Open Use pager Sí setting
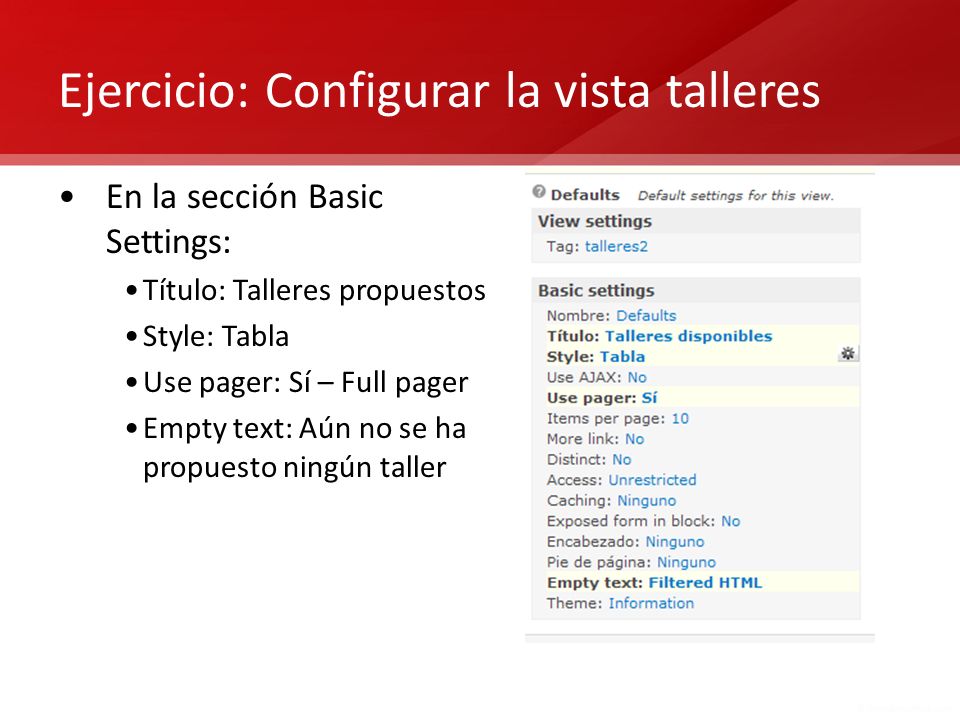The image size is (960, 720). (x=649, y=397)
